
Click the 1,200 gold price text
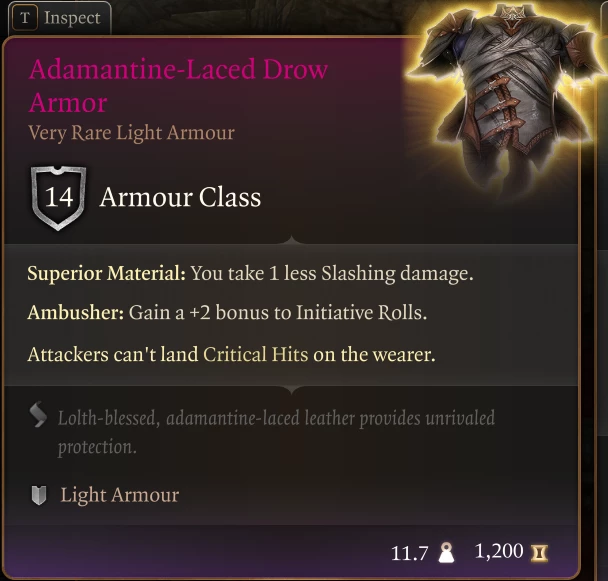[x=499, y=551]
